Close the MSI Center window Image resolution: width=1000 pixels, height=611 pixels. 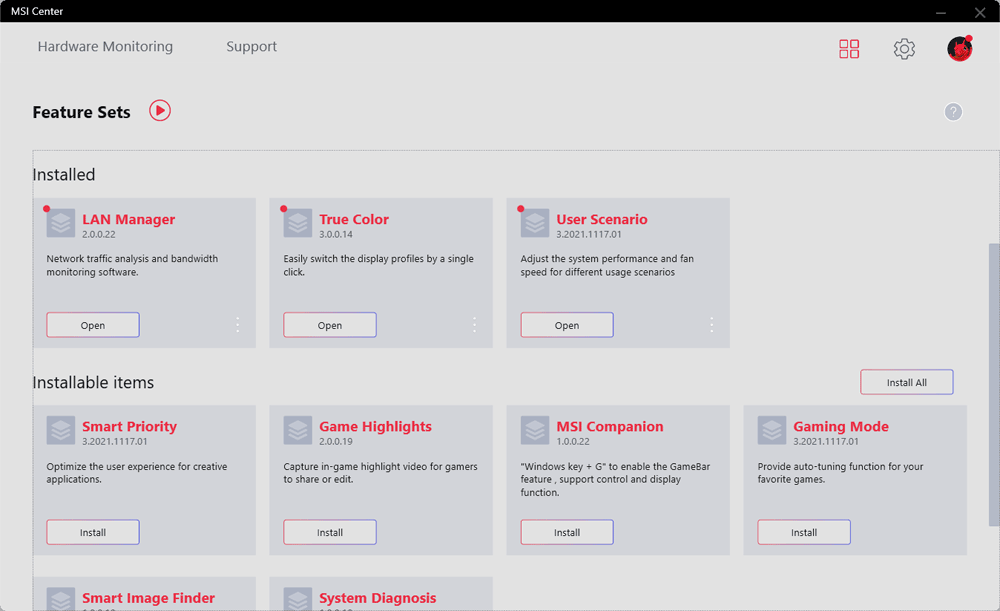(980, 11)
